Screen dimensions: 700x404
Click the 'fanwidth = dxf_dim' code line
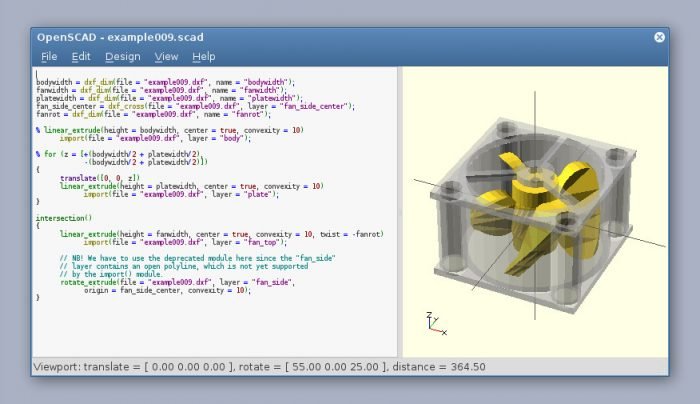pyautogui.click(x=161, y=90)
